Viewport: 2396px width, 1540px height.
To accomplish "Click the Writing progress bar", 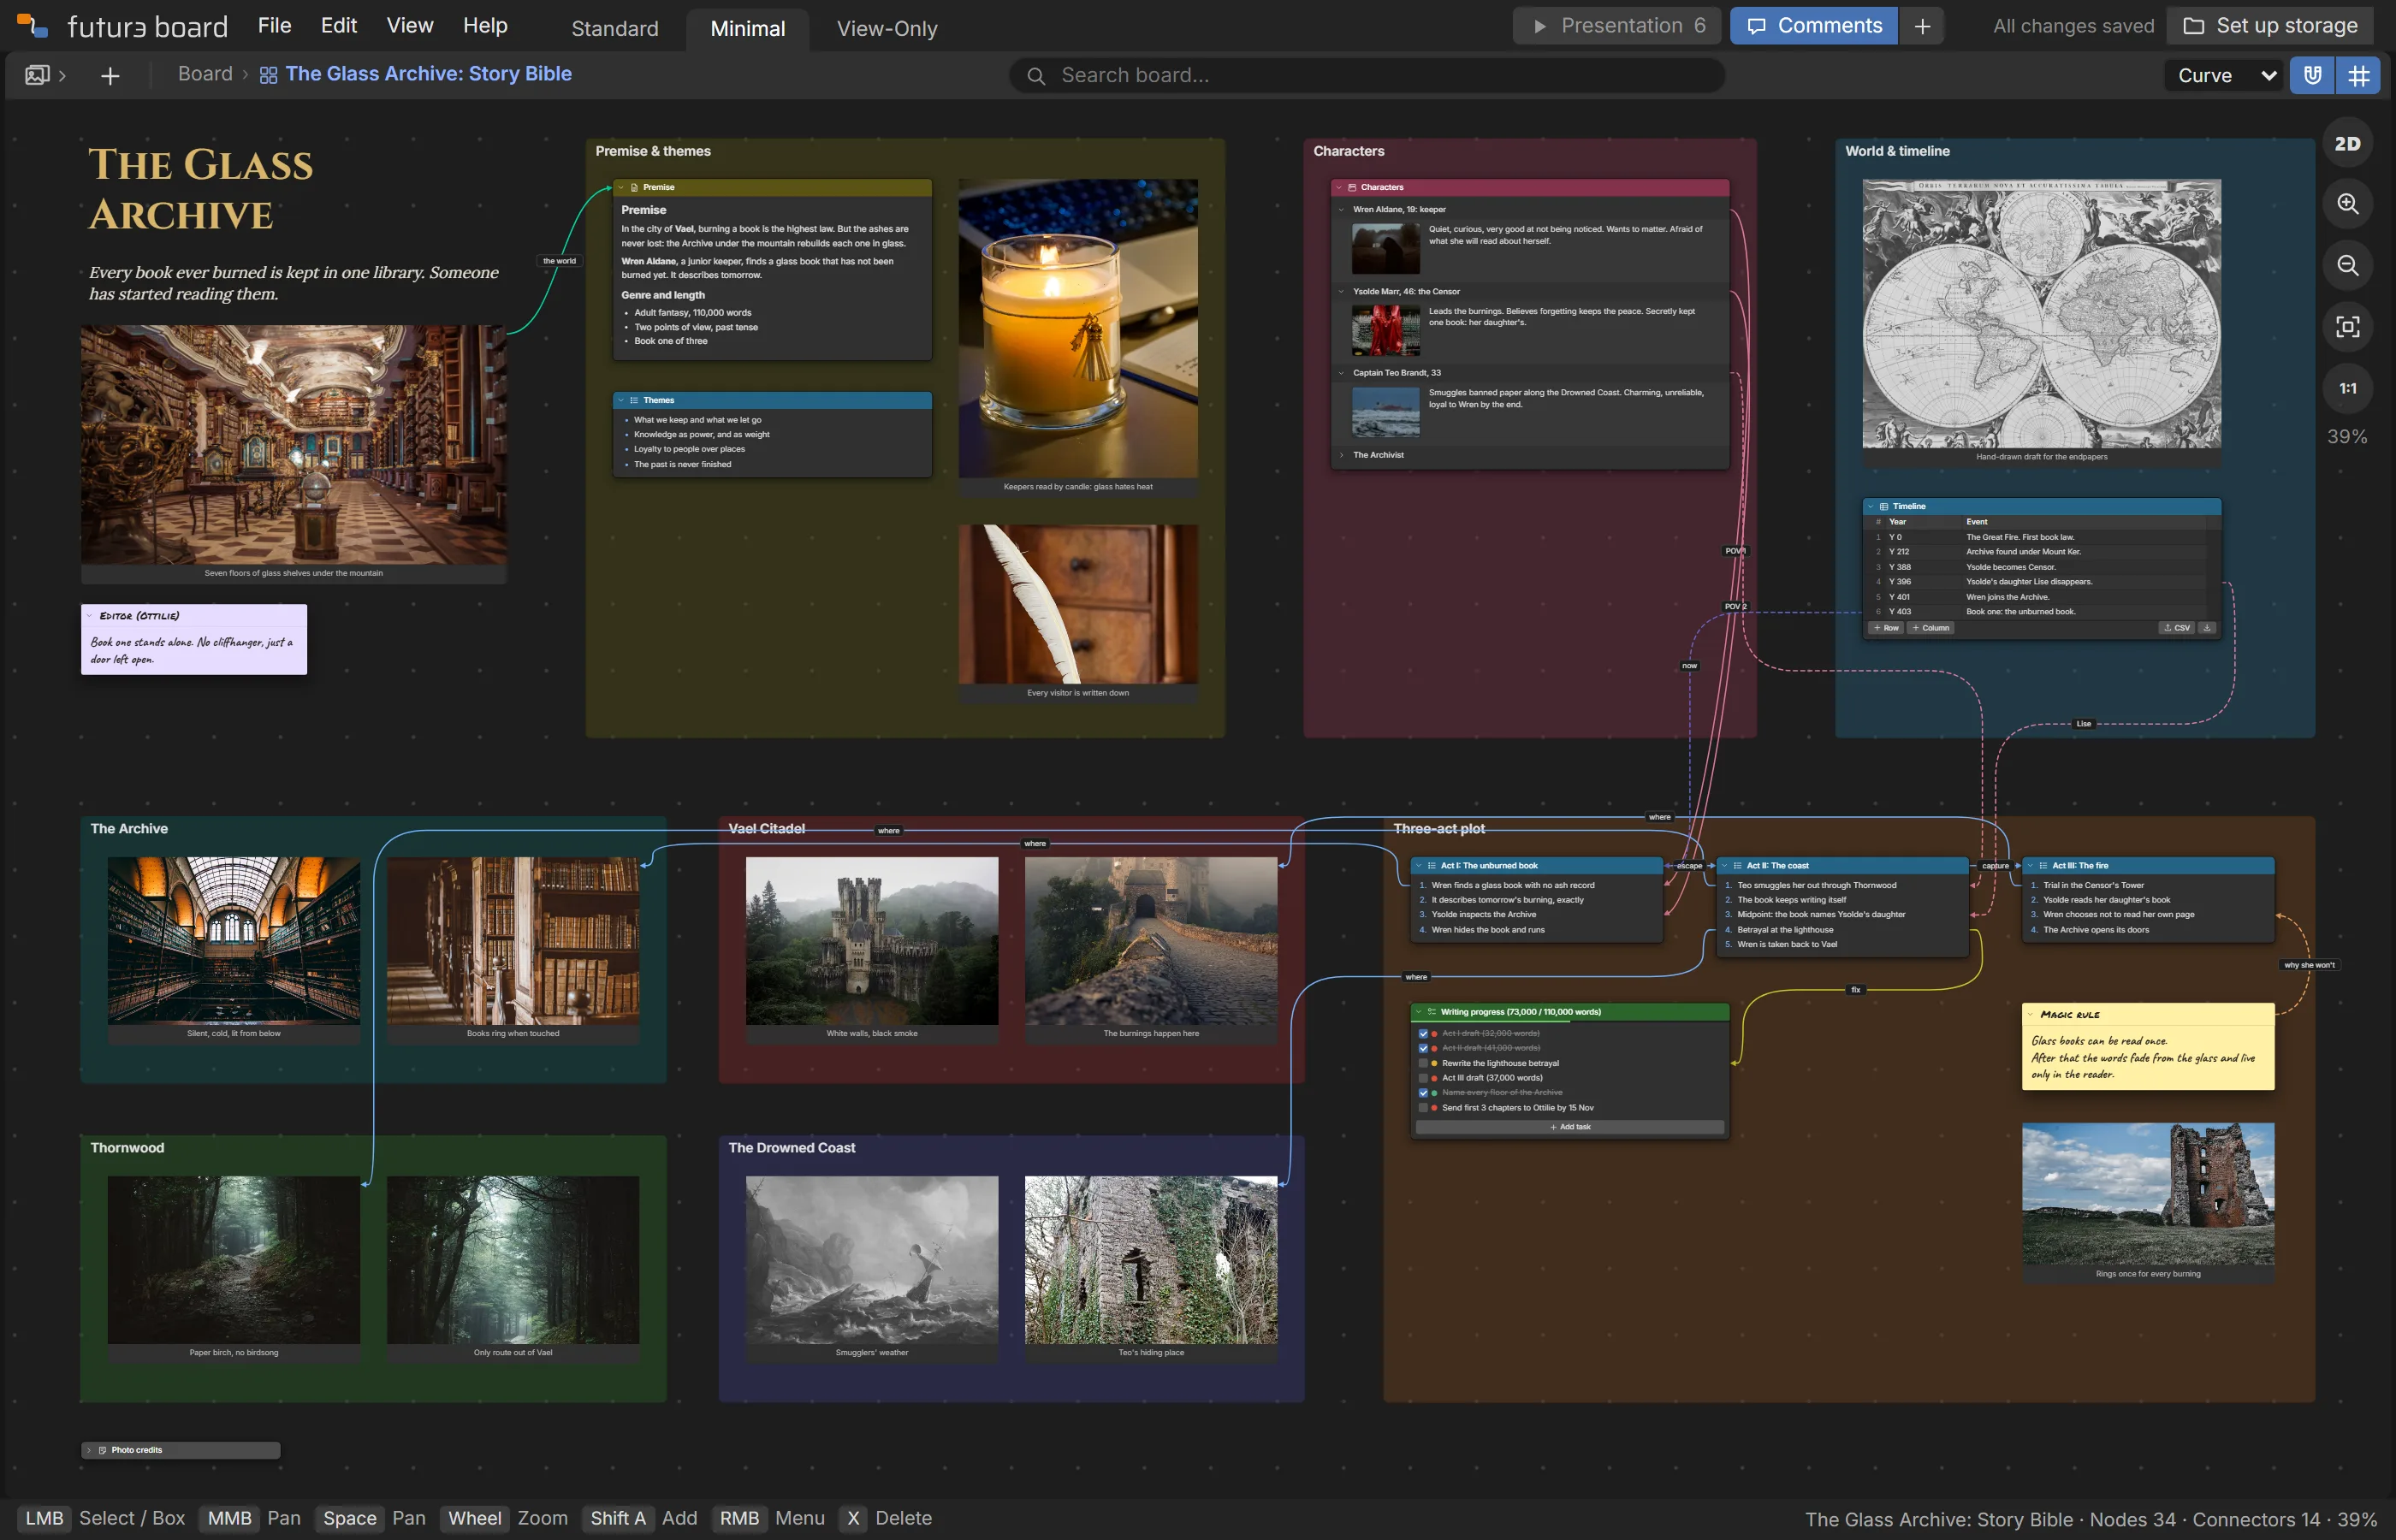I will [1570, 1022].
